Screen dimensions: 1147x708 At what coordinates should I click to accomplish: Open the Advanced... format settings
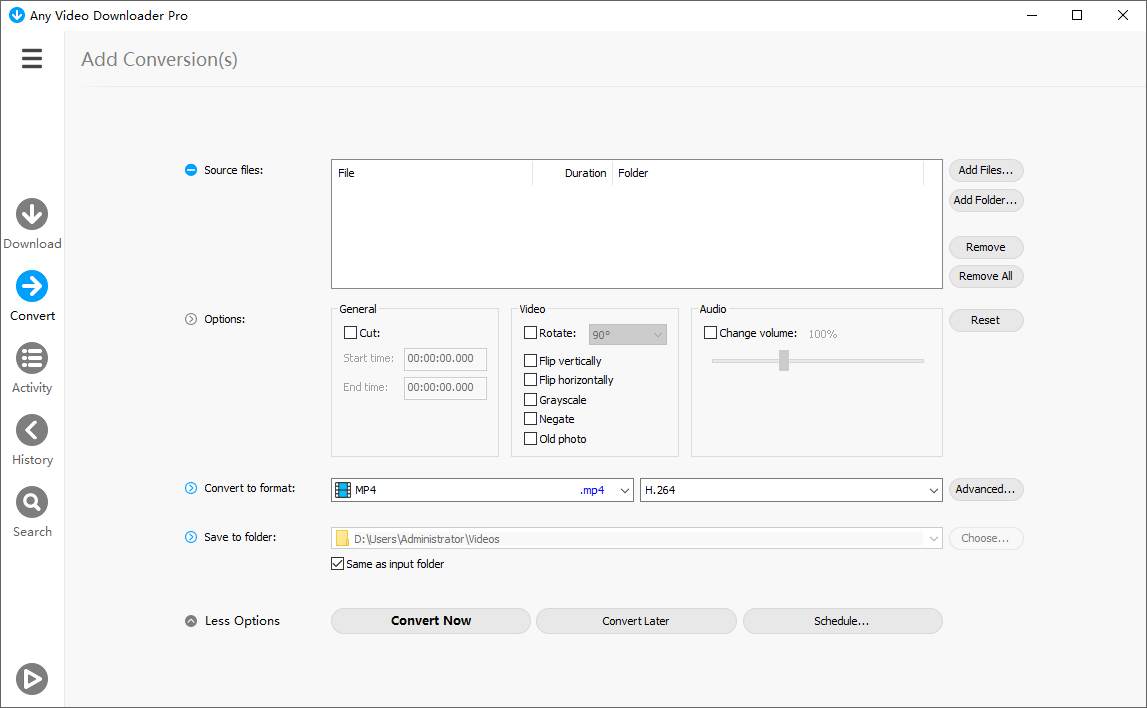pyautogui.click(x=985, y=489)
